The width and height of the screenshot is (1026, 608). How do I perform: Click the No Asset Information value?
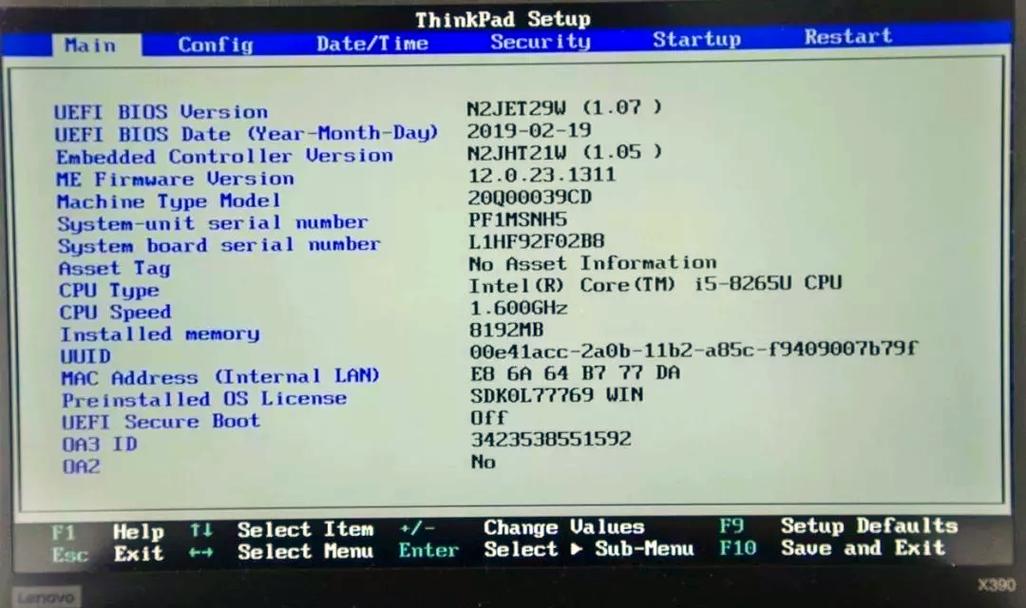pos(592,263)
